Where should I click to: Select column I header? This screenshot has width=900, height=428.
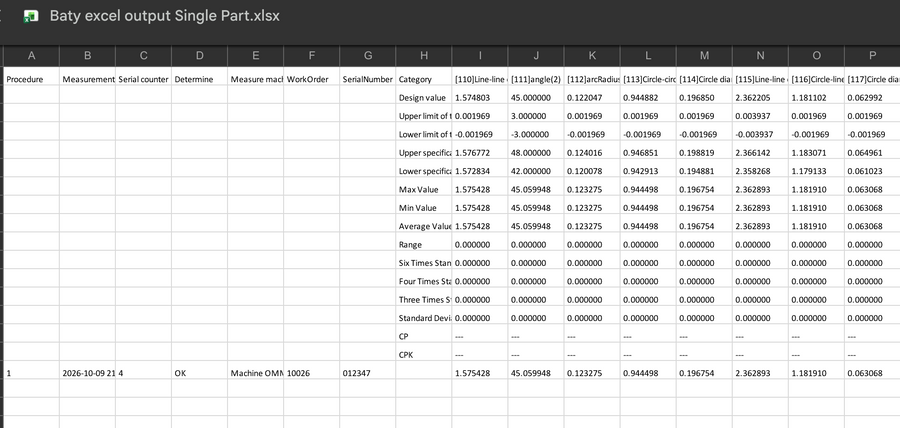click(x=480, y=56)
